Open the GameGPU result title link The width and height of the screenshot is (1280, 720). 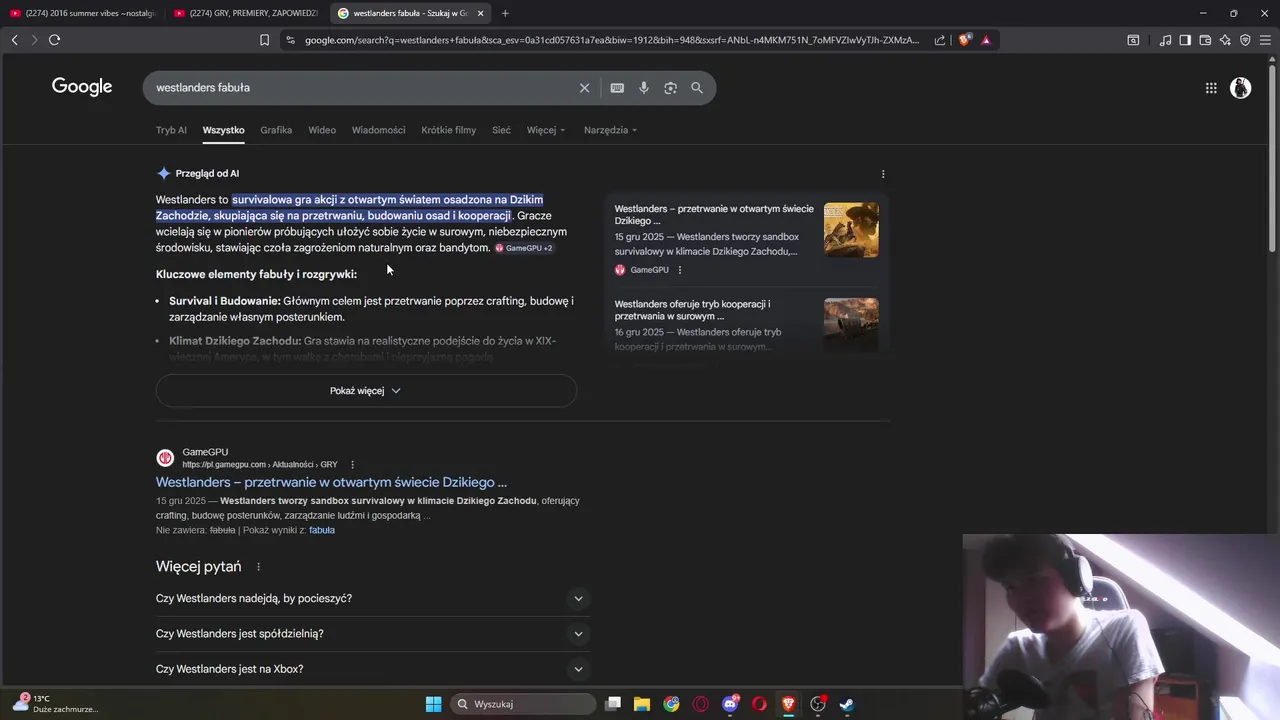(331, 482)
